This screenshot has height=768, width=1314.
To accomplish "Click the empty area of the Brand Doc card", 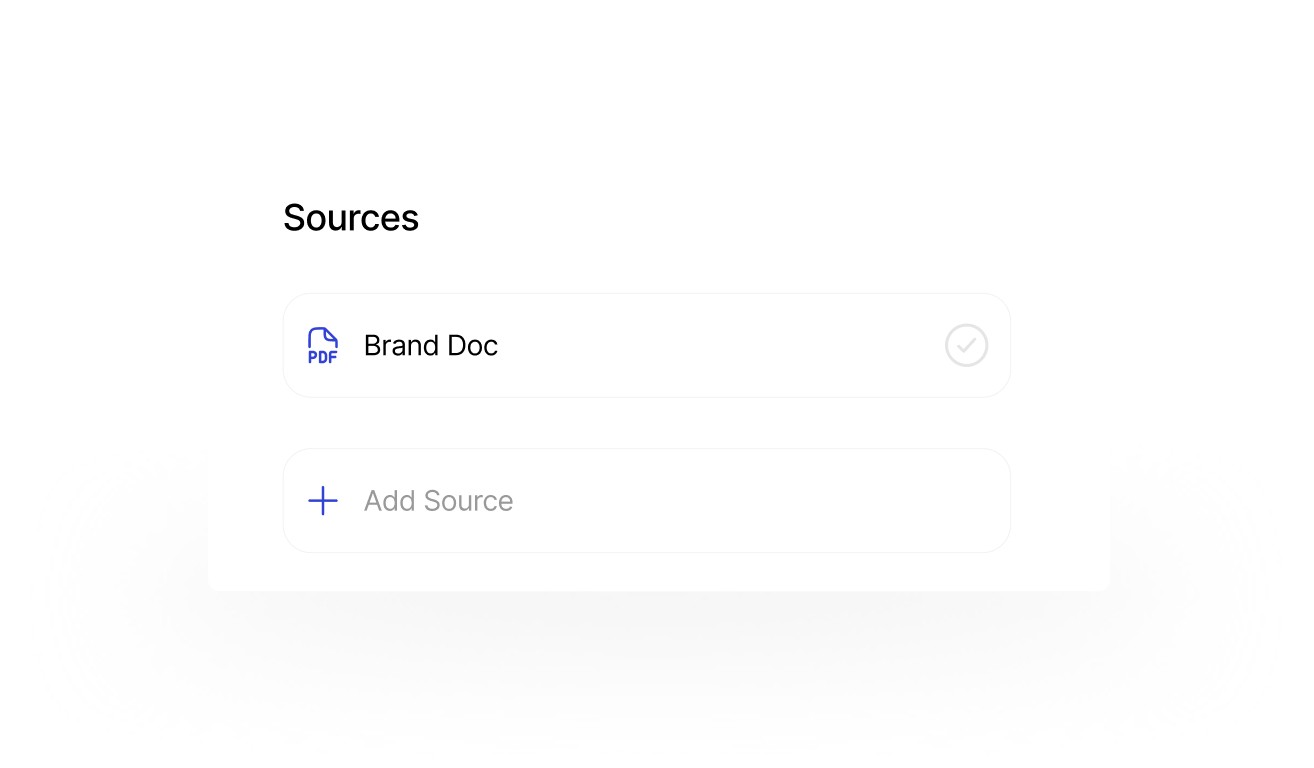I will (x=720, y=345).
